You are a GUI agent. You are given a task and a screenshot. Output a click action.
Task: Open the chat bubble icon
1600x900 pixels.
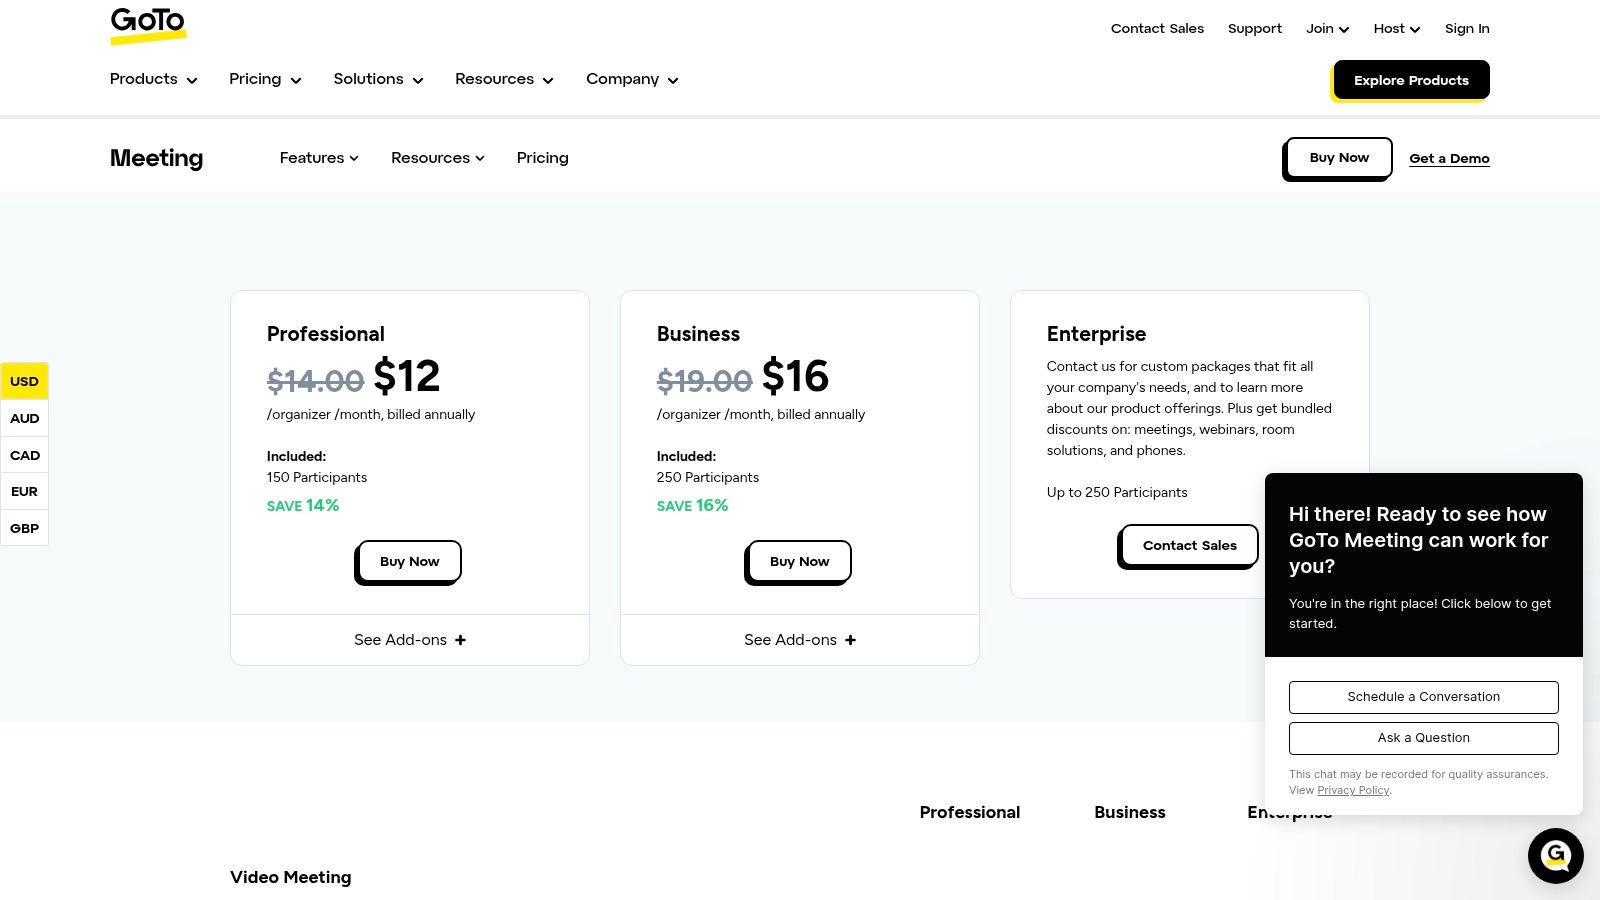(1555, 856)
